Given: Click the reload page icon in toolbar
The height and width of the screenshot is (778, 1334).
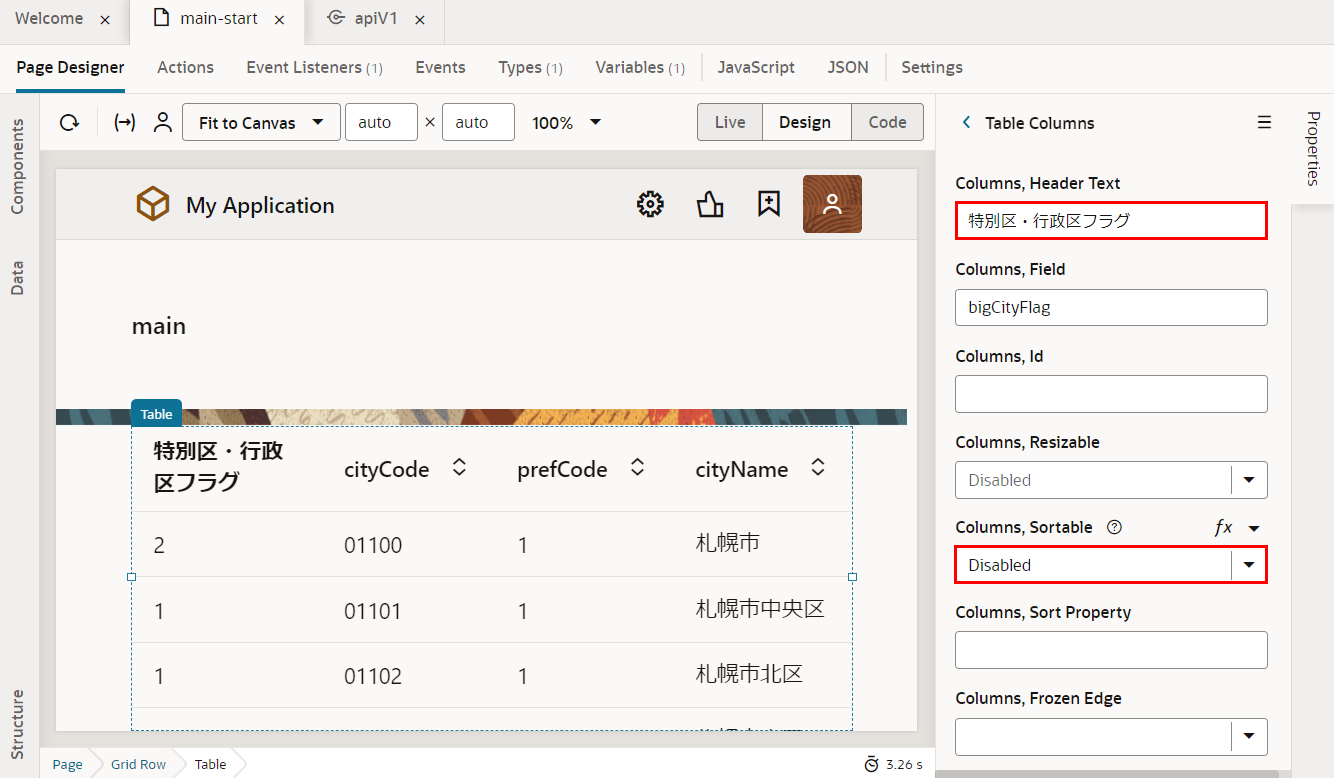Looking at the screenshot, I should pos(69,123).
